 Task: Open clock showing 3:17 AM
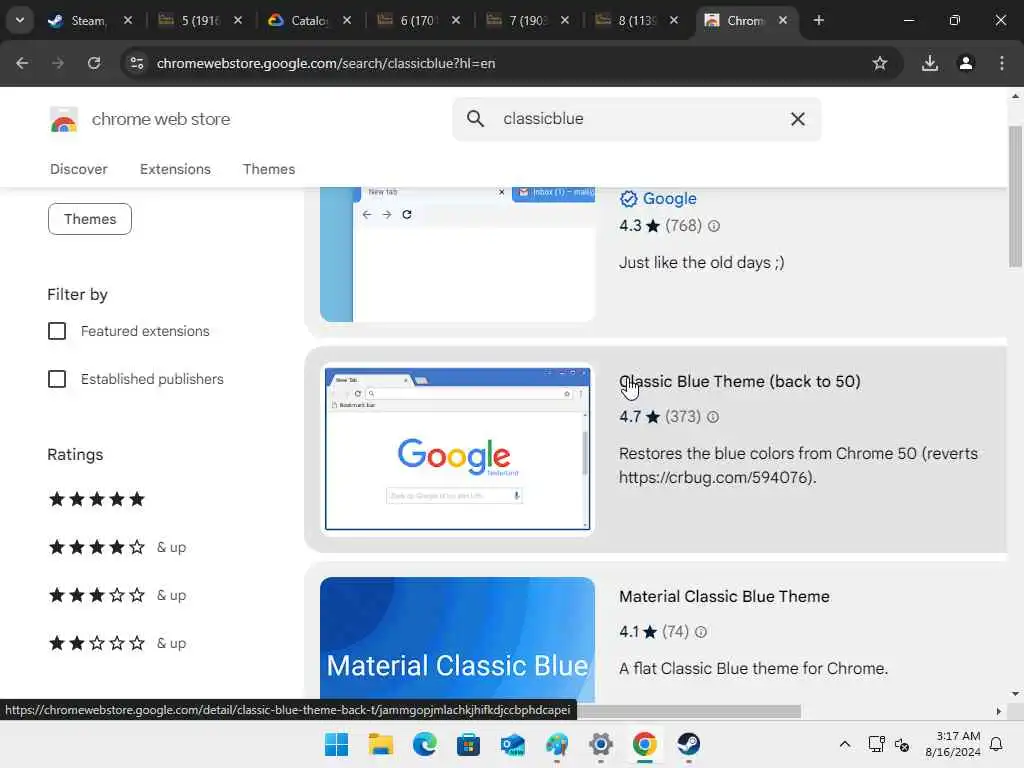click(x=953, y=744)
